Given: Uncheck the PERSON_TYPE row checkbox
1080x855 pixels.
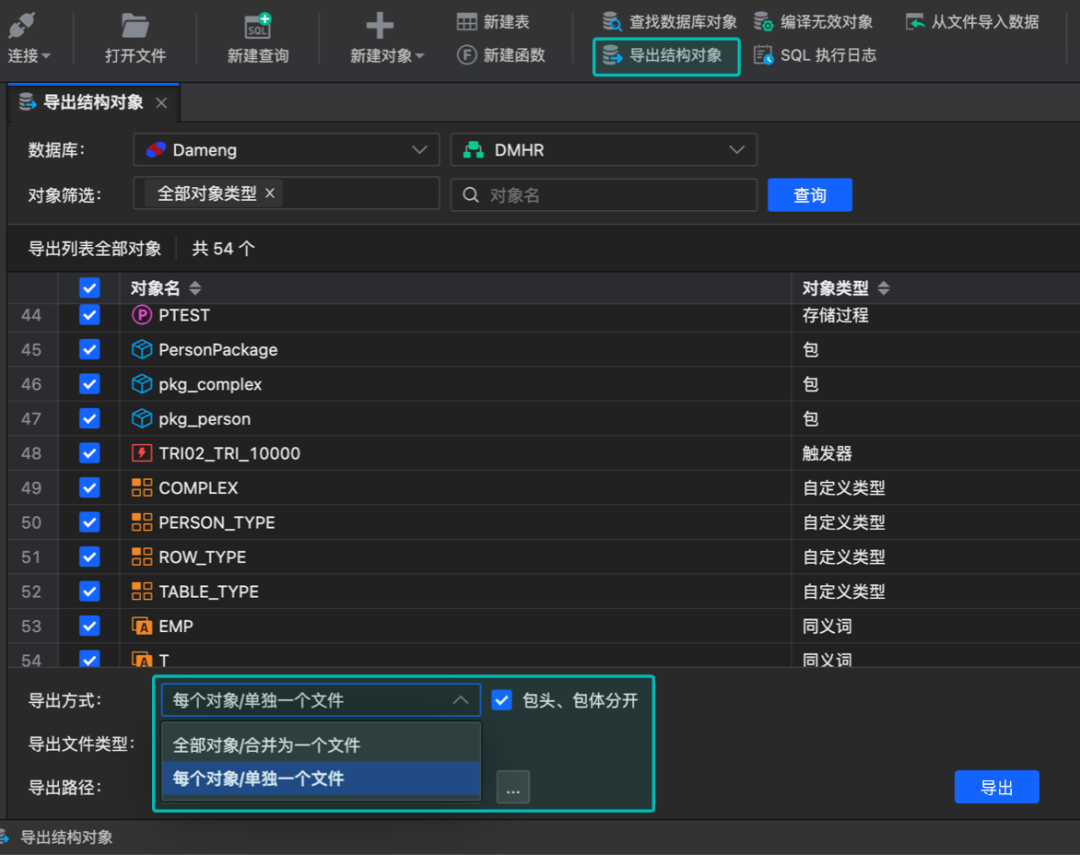Looking at the screenshot, I should pyautogui.click(x=90, y=522).
